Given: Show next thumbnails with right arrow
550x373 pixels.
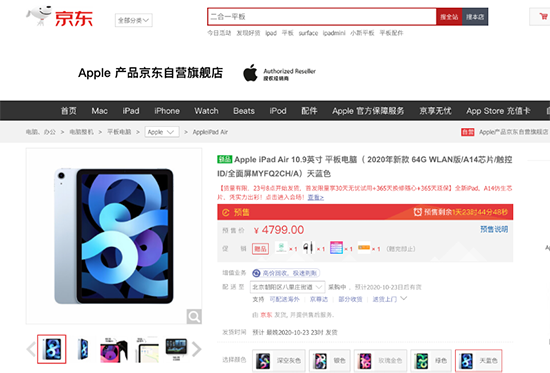Looking at the screenshot, I should tap(197, 349).
